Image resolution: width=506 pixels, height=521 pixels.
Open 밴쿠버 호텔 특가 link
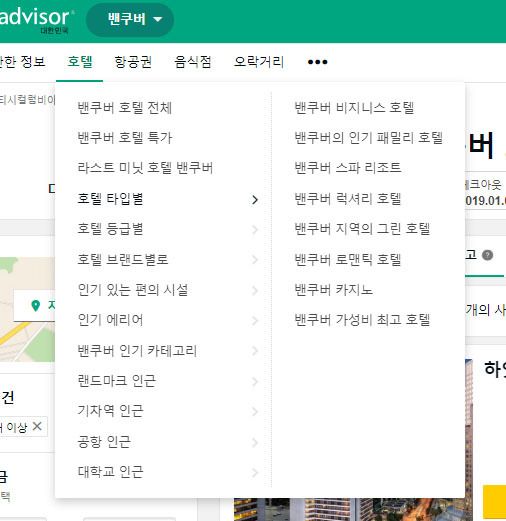(125, 138)
